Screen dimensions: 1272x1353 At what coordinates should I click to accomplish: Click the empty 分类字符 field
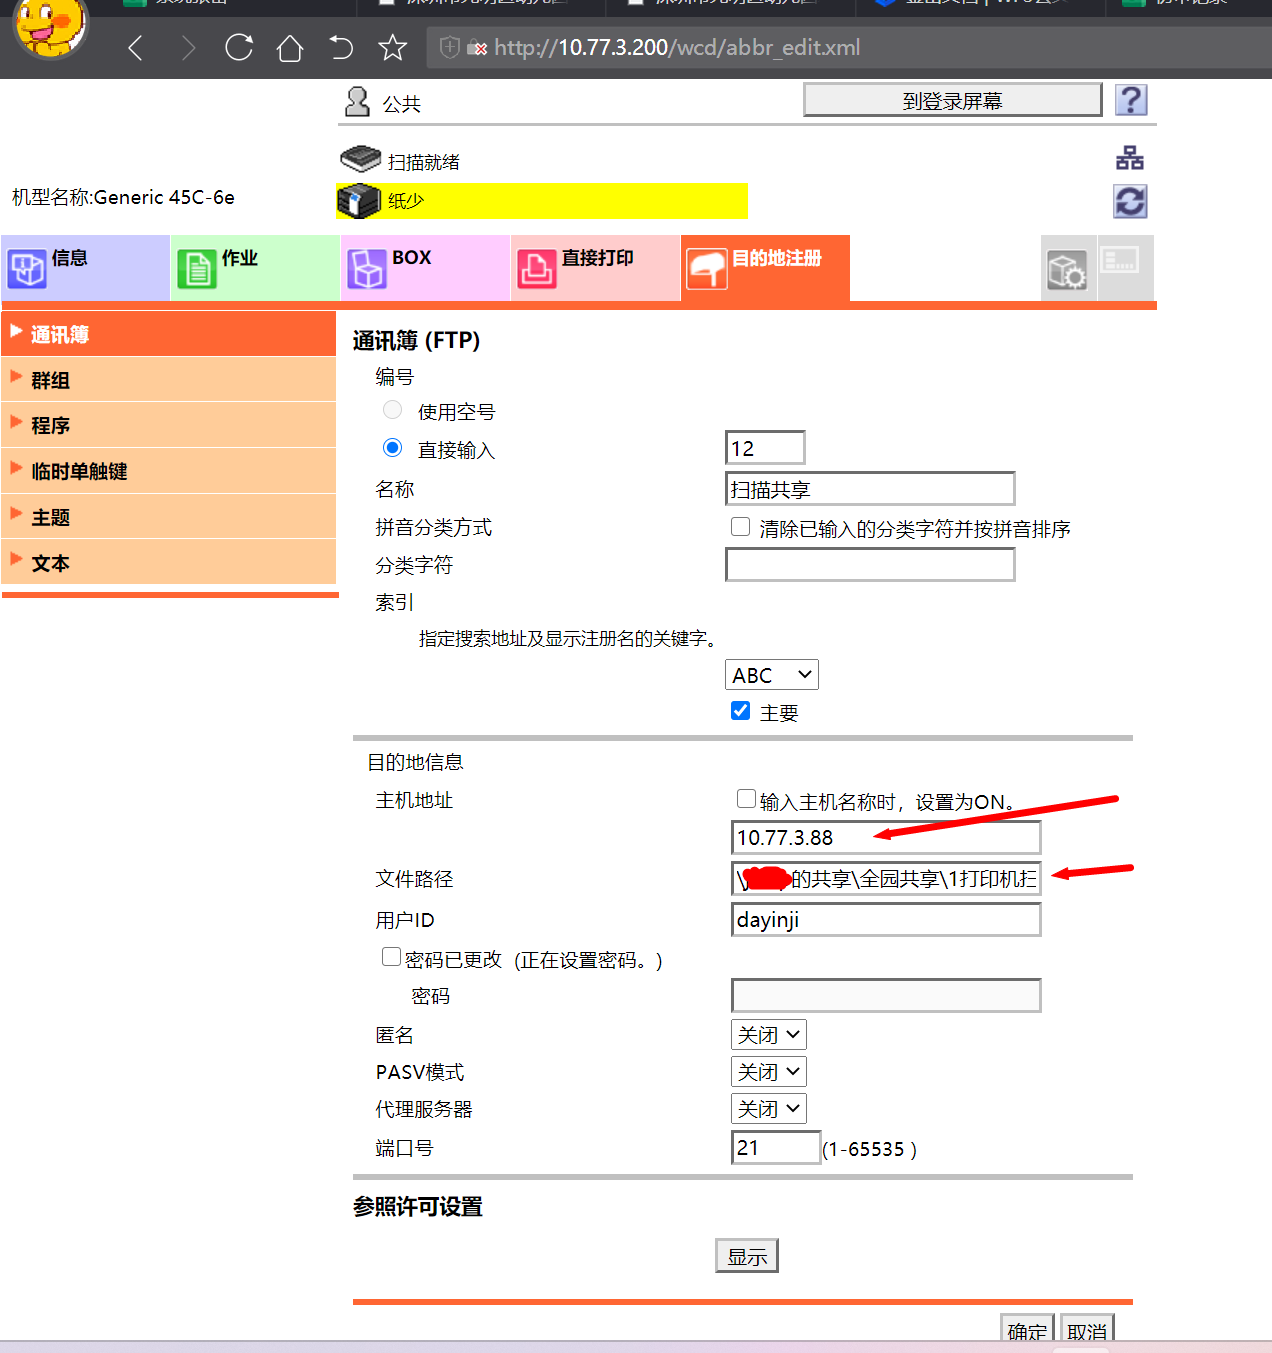(870, 565)
